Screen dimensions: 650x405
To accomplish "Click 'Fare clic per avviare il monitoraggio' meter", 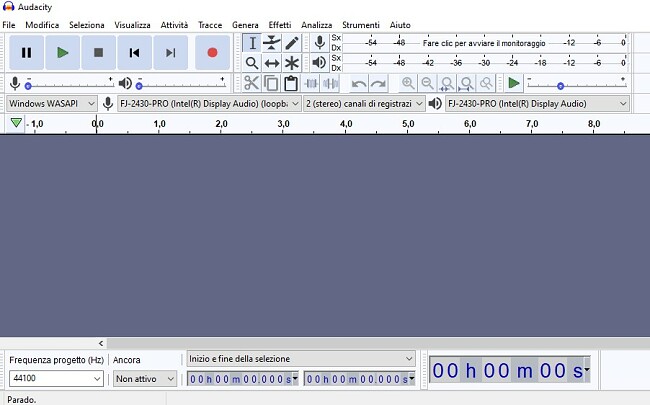I will tap(484, 43).
